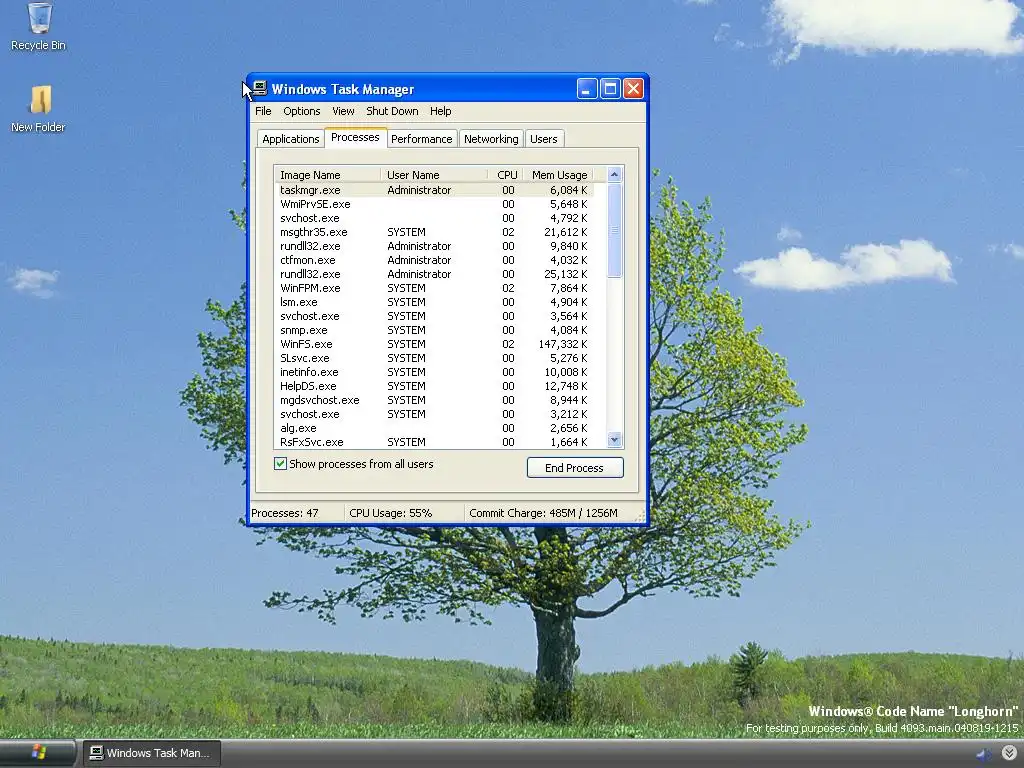Click process list scroll down arrow
Viewport: 1024px width, 768px height.
point(614,440)
